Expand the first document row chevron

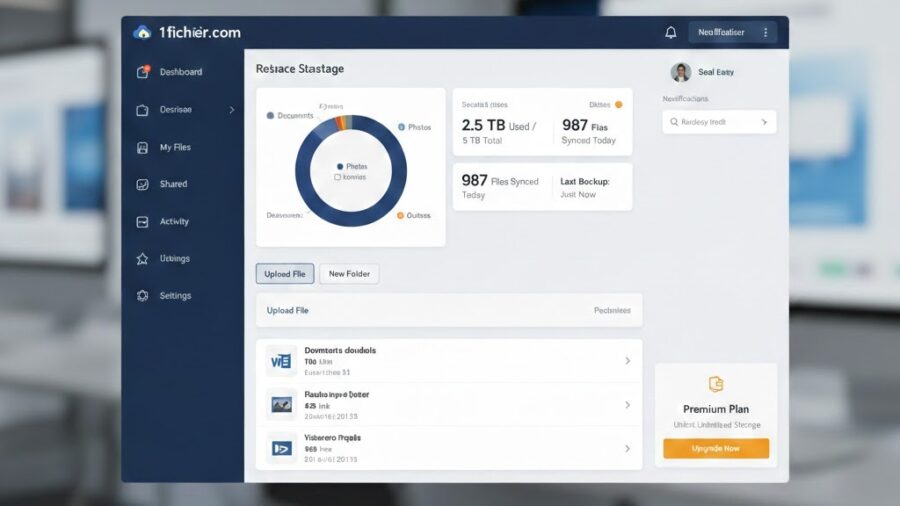pos(627,361)
